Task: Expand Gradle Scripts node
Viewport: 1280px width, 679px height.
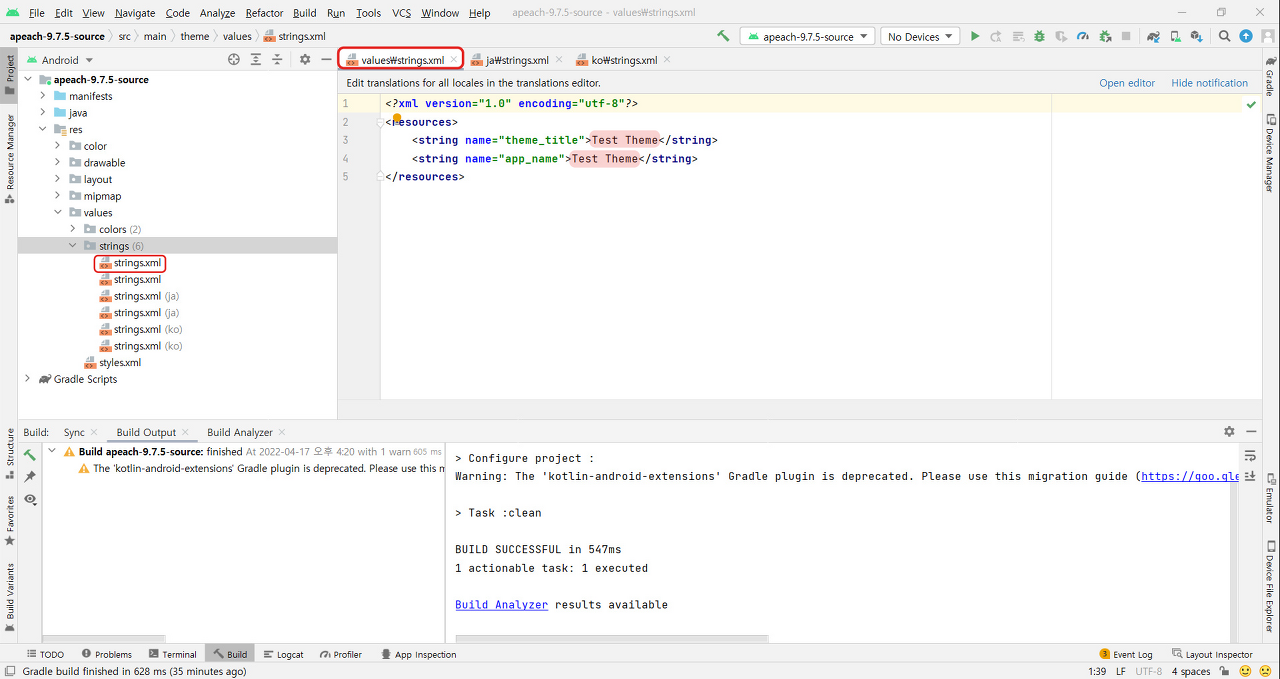Action: coord(28,379)
